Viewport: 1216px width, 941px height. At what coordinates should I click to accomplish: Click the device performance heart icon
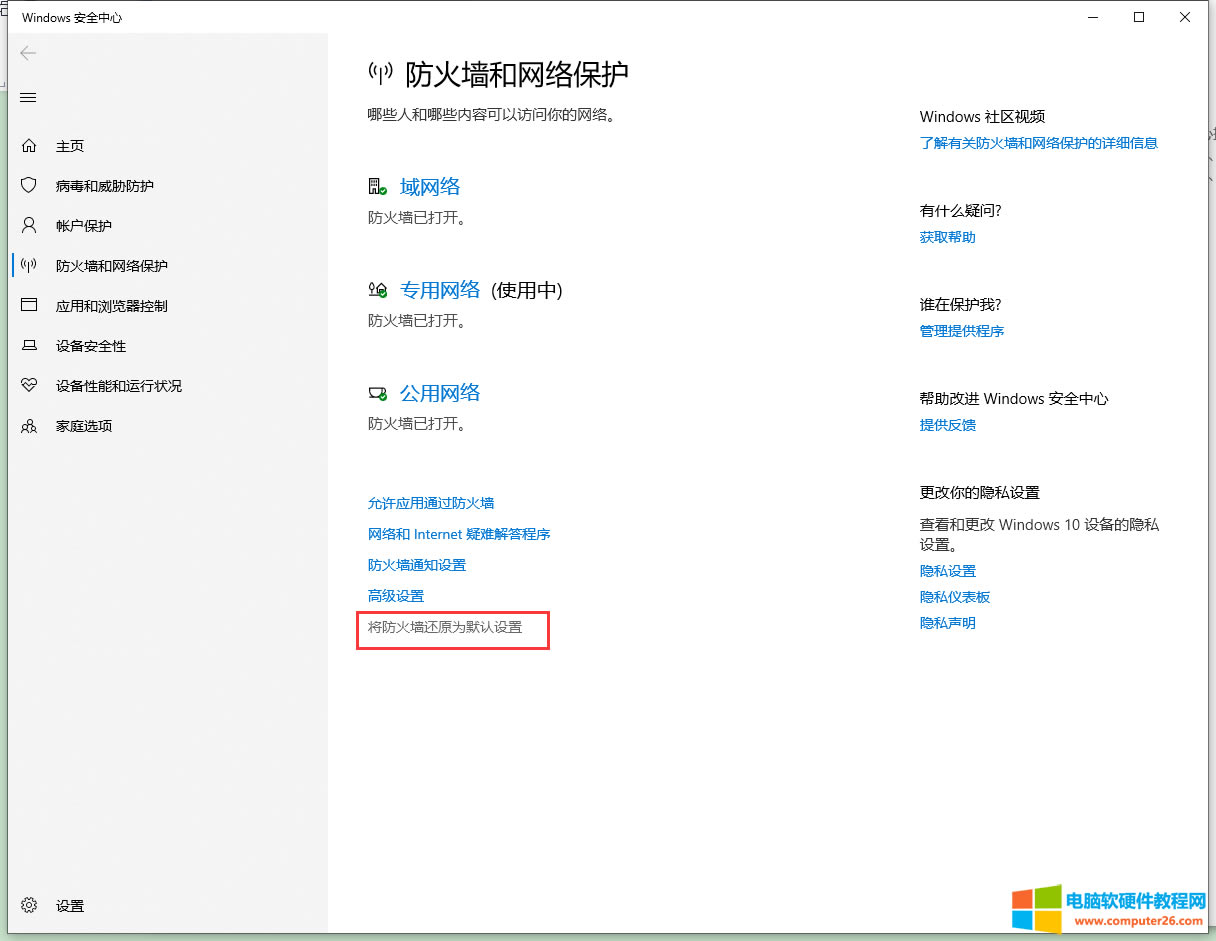pos(29,386)
